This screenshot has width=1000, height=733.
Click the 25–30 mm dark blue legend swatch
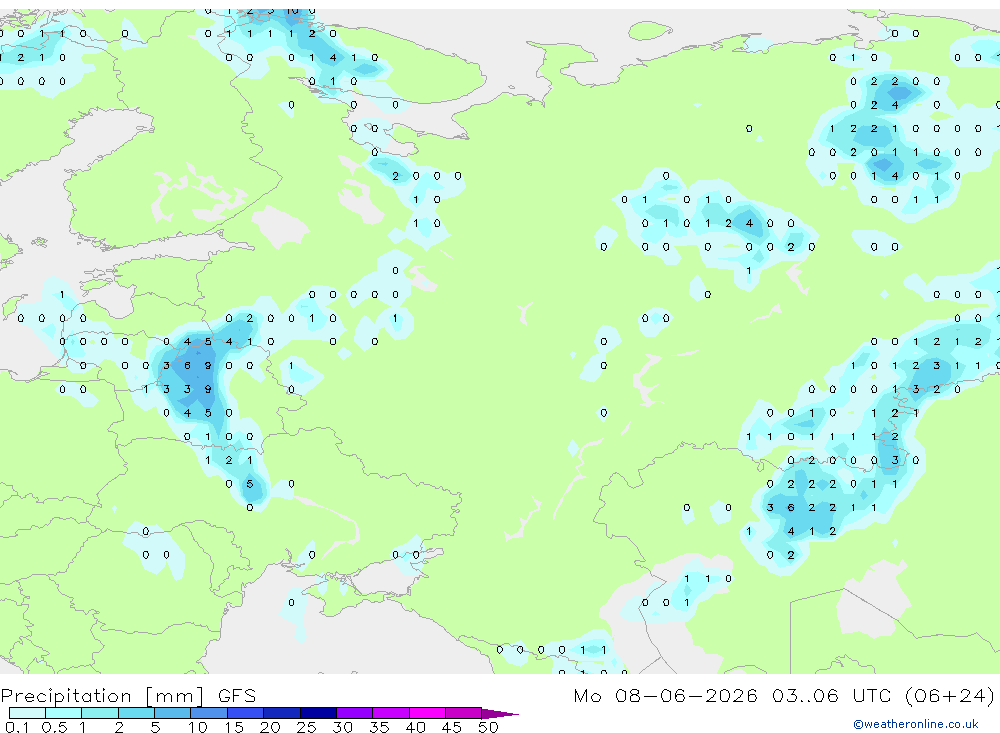pyautogui.click(x=318, y=713)
